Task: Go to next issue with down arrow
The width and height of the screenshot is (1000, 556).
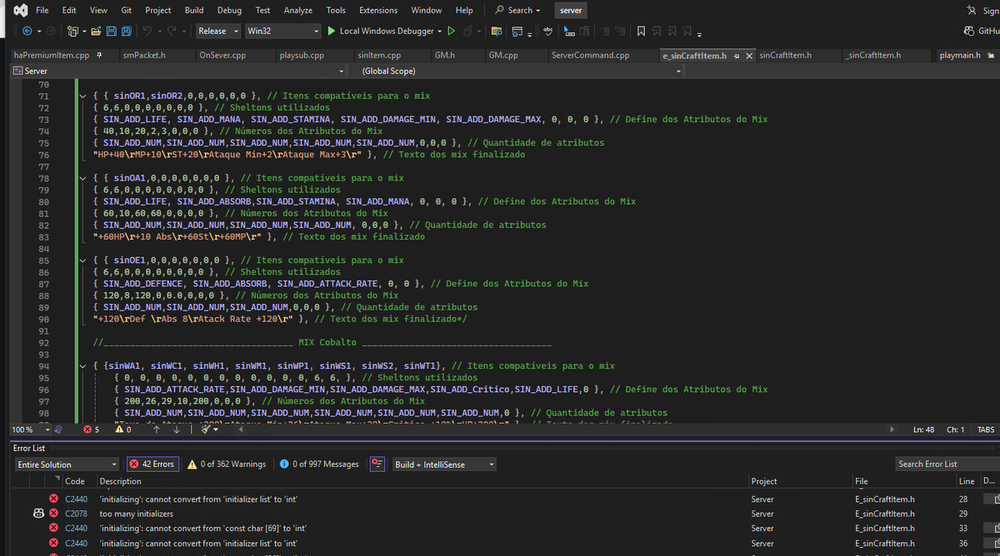Action: (x=177, y=430)
